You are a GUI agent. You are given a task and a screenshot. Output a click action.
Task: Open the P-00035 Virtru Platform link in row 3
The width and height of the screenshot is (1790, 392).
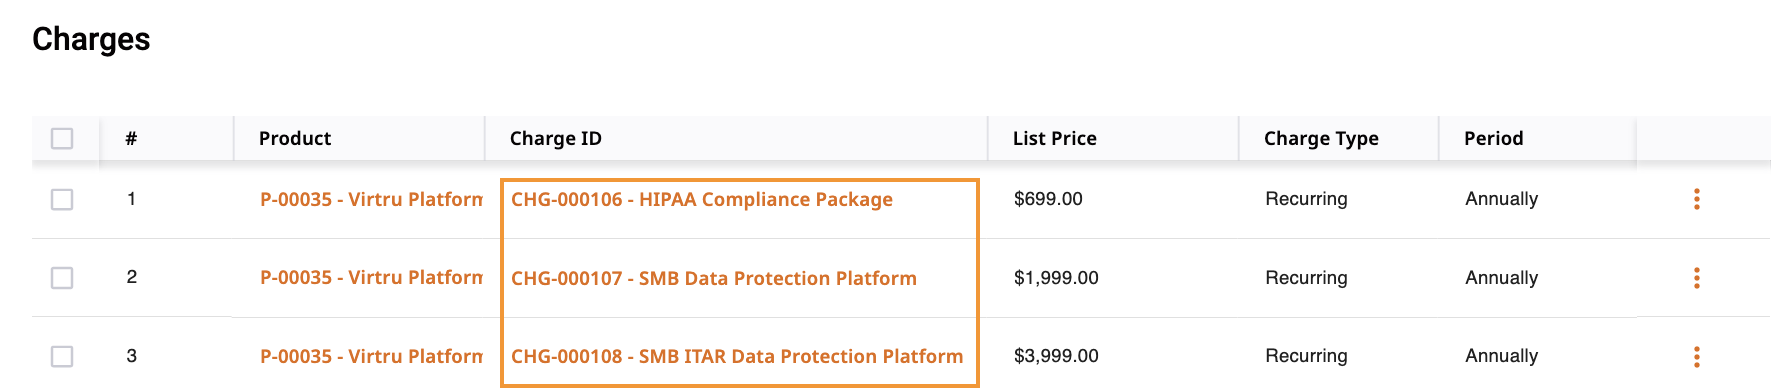[x=371, y=356]
